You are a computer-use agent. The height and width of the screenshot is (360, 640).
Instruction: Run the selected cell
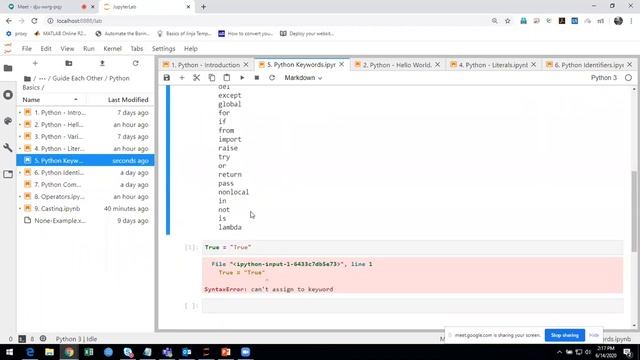click(242, 78)
